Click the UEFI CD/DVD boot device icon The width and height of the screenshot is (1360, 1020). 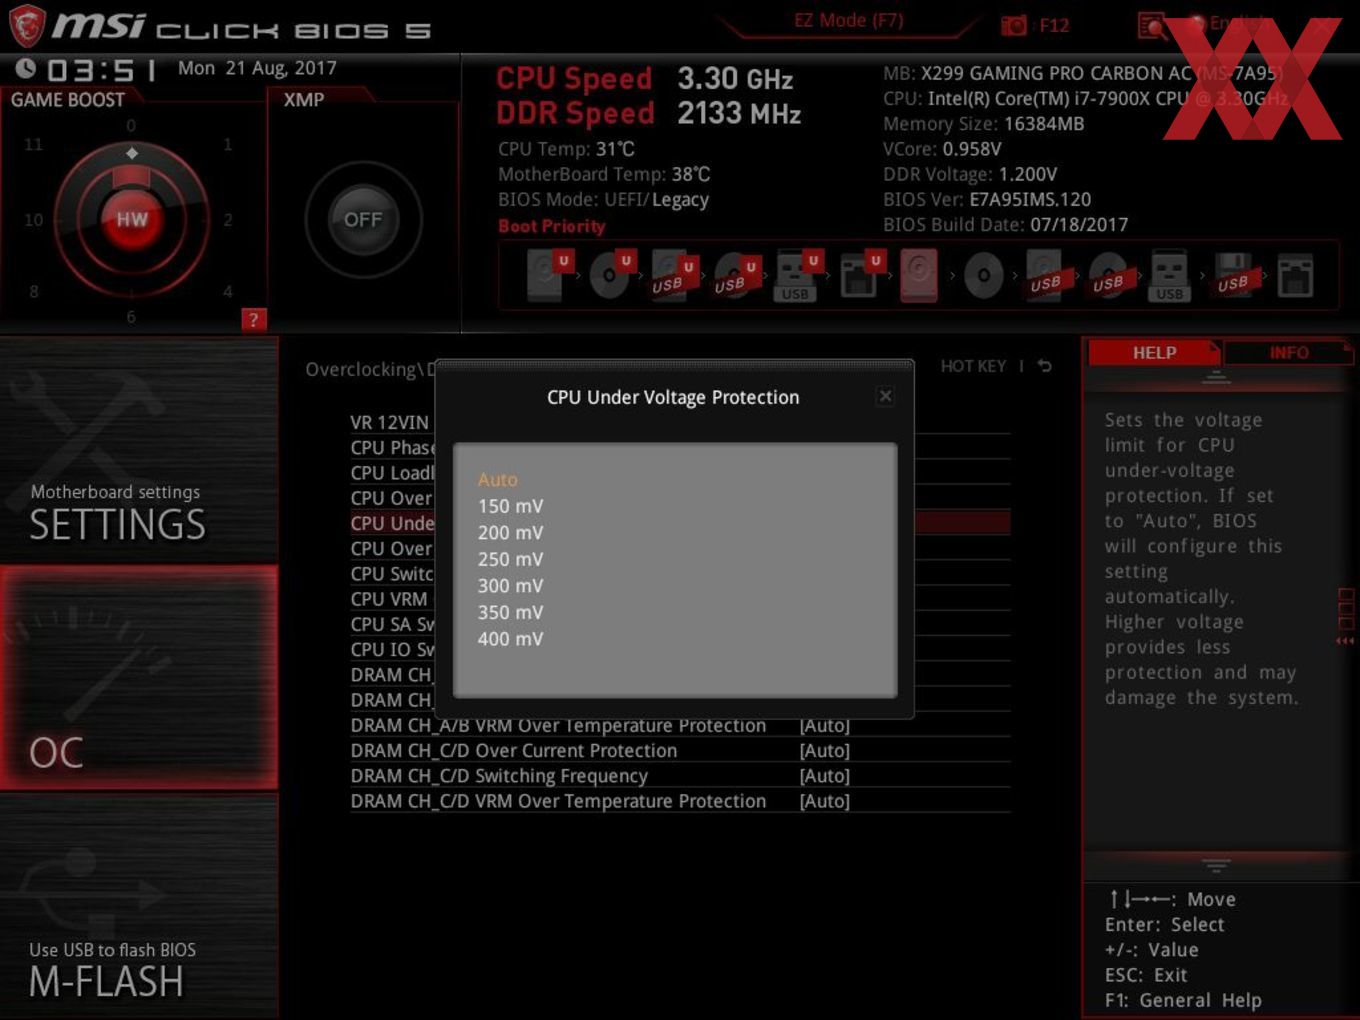611,275
